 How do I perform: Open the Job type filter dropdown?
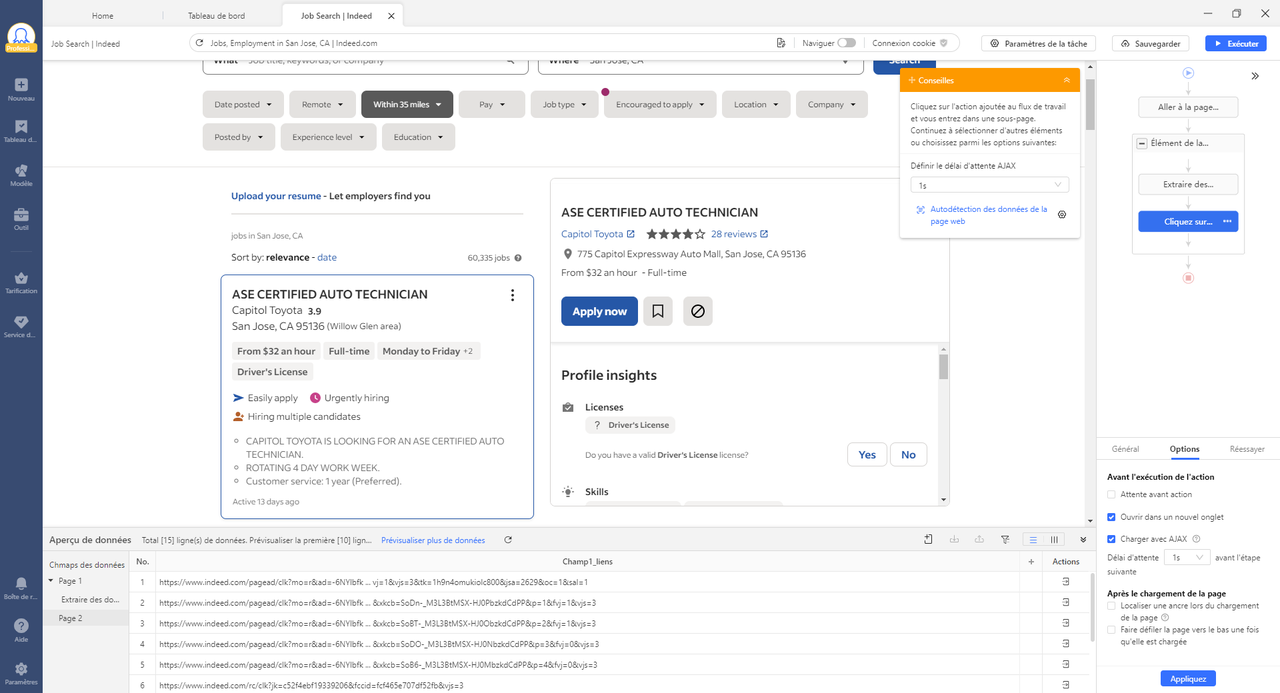tap(564, 104)
